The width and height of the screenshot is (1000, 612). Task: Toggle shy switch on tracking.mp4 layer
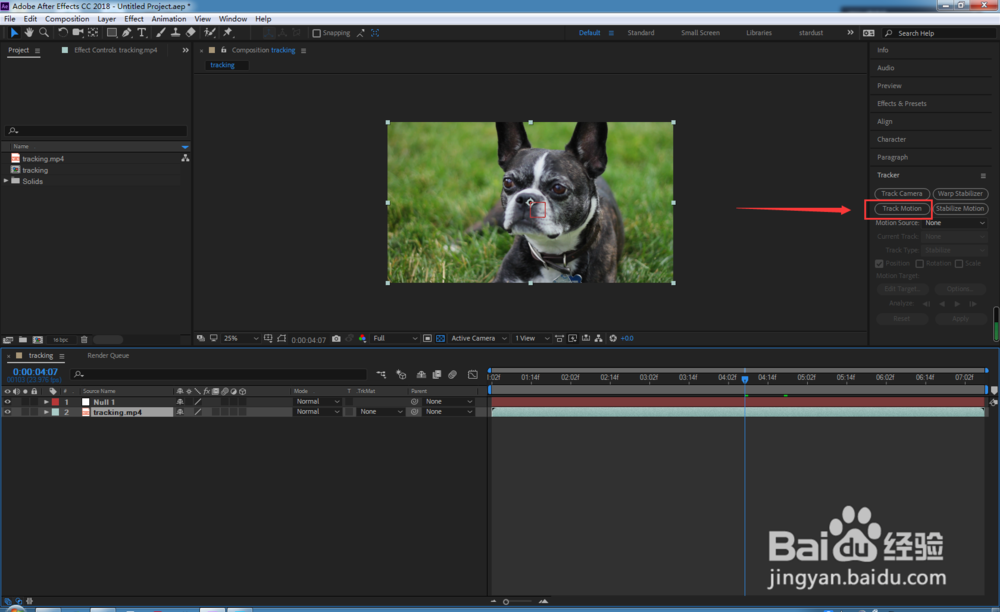[x=180, y=412]
